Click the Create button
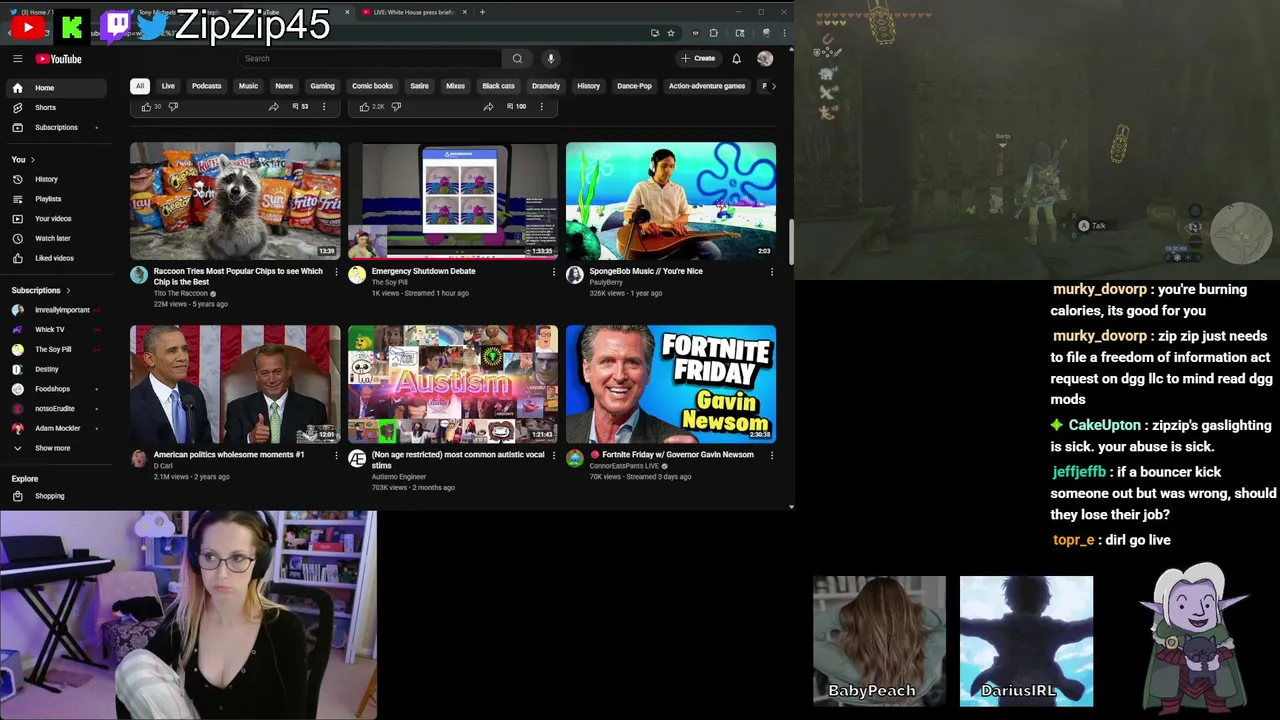This screenshot has height=720, width=1280. 698,59
